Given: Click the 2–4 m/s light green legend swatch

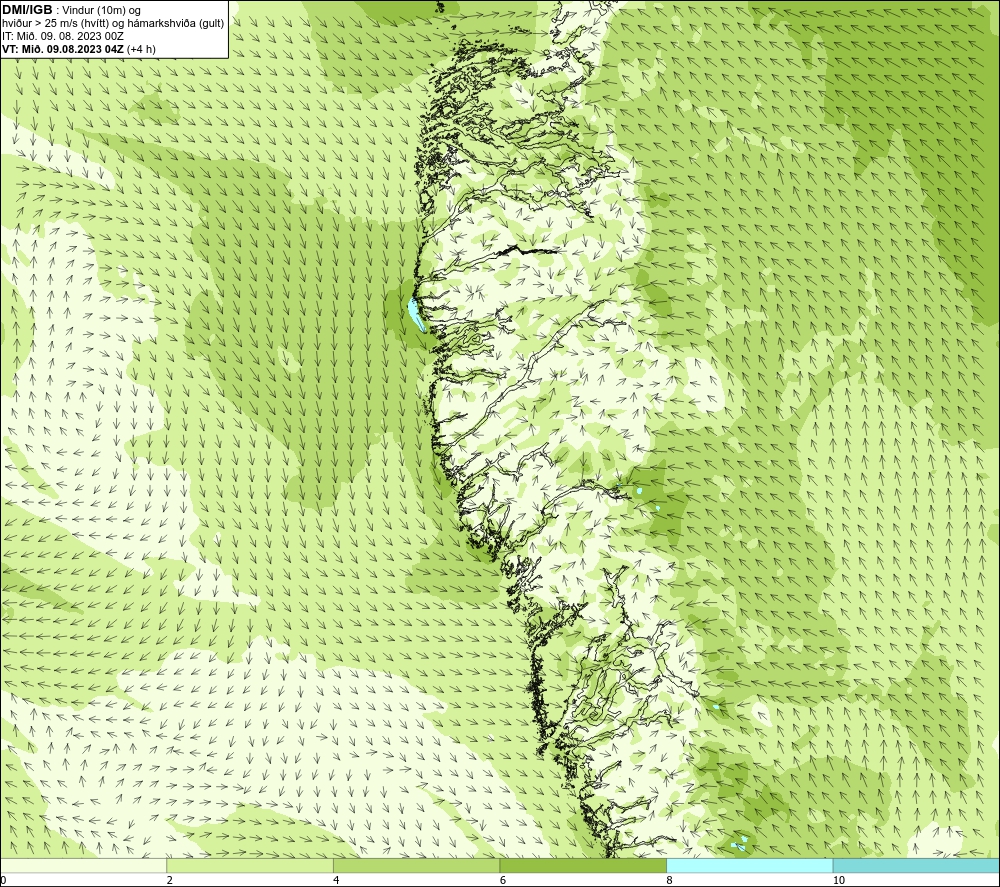Looking at the screenshot, I should click(250, 865).
